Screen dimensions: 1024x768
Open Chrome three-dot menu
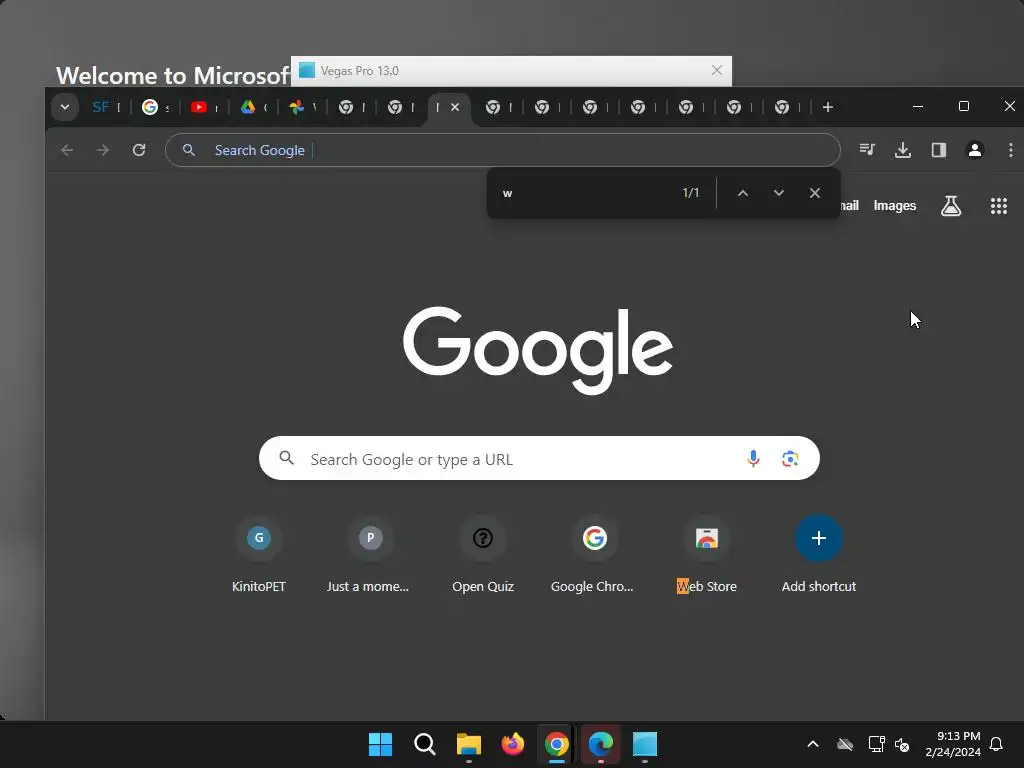tap(1010, 150)
